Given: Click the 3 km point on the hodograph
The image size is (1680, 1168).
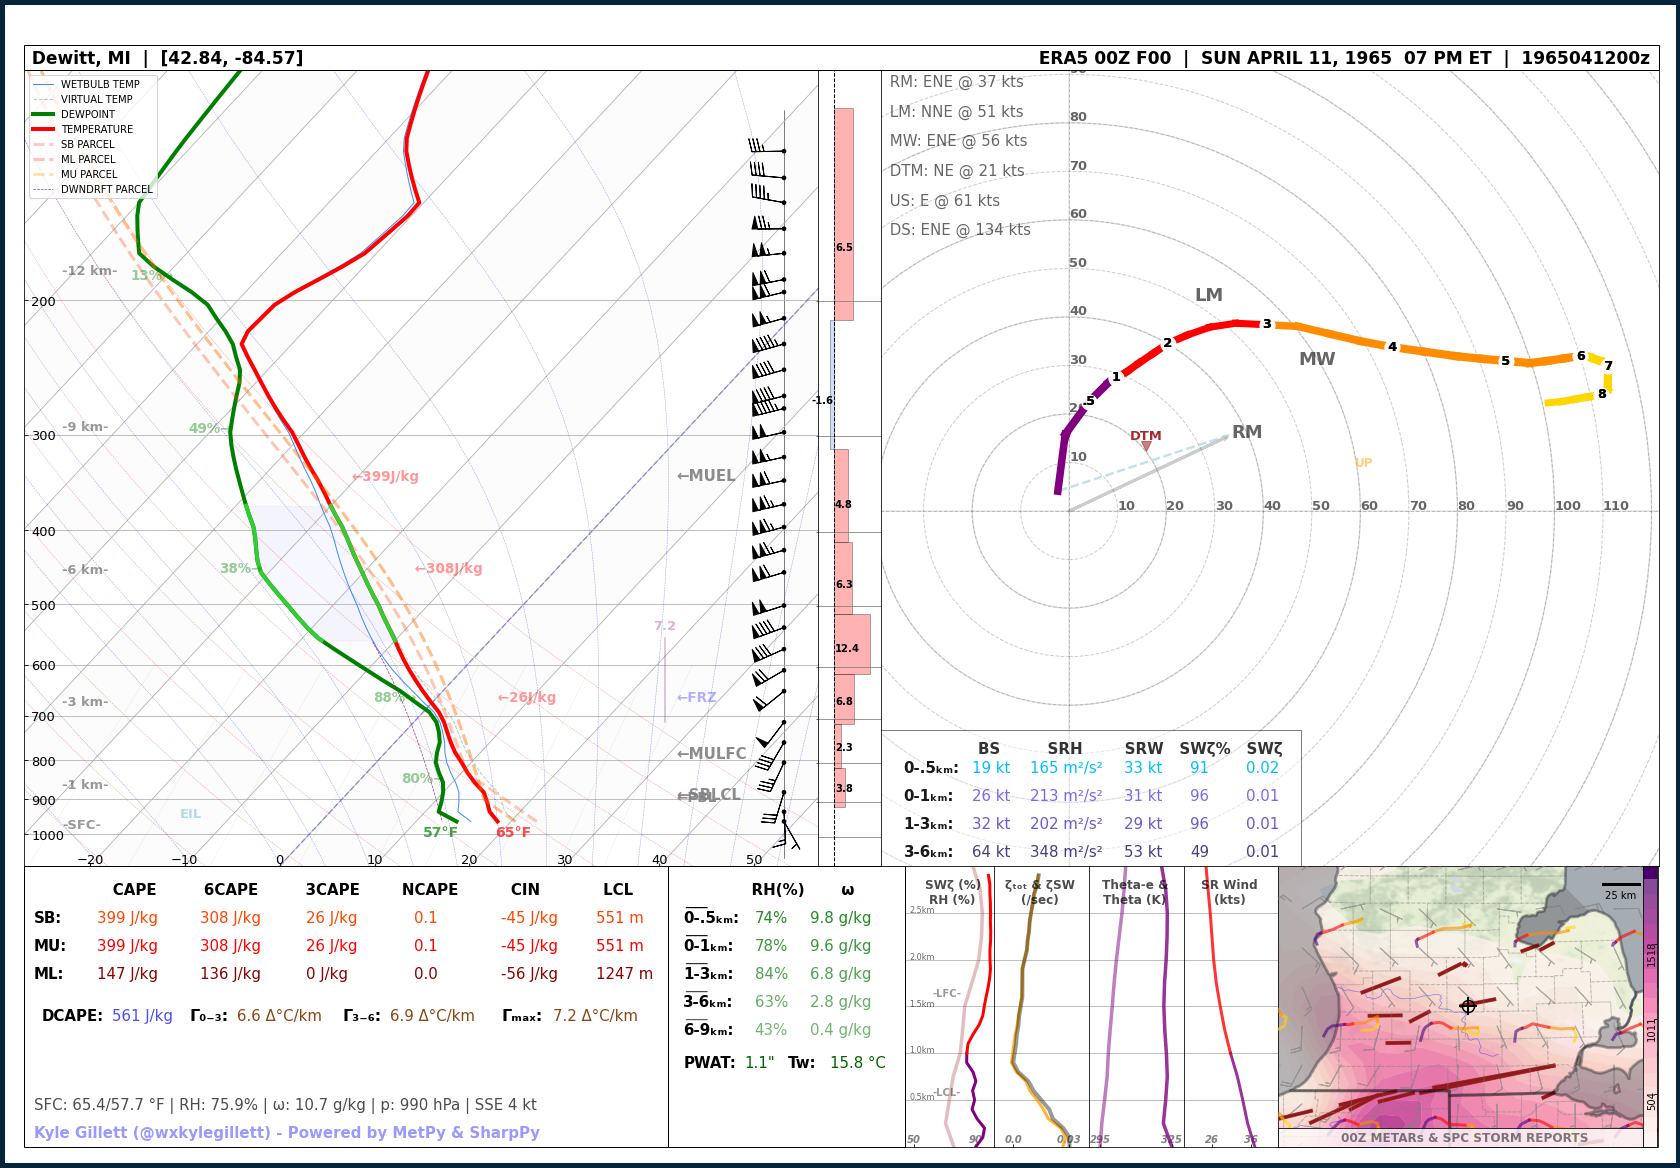Looking at the screenshot, I should (x=1267, y=324).
